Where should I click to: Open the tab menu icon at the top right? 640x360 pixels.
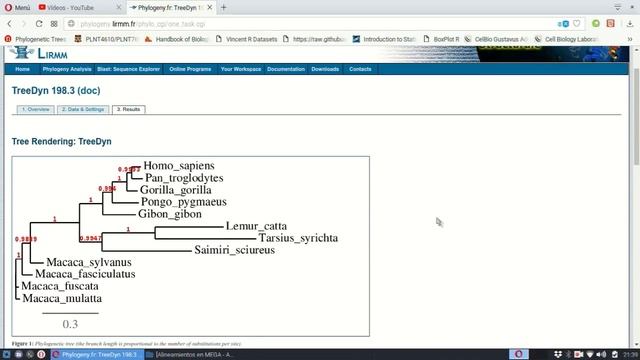618,7
